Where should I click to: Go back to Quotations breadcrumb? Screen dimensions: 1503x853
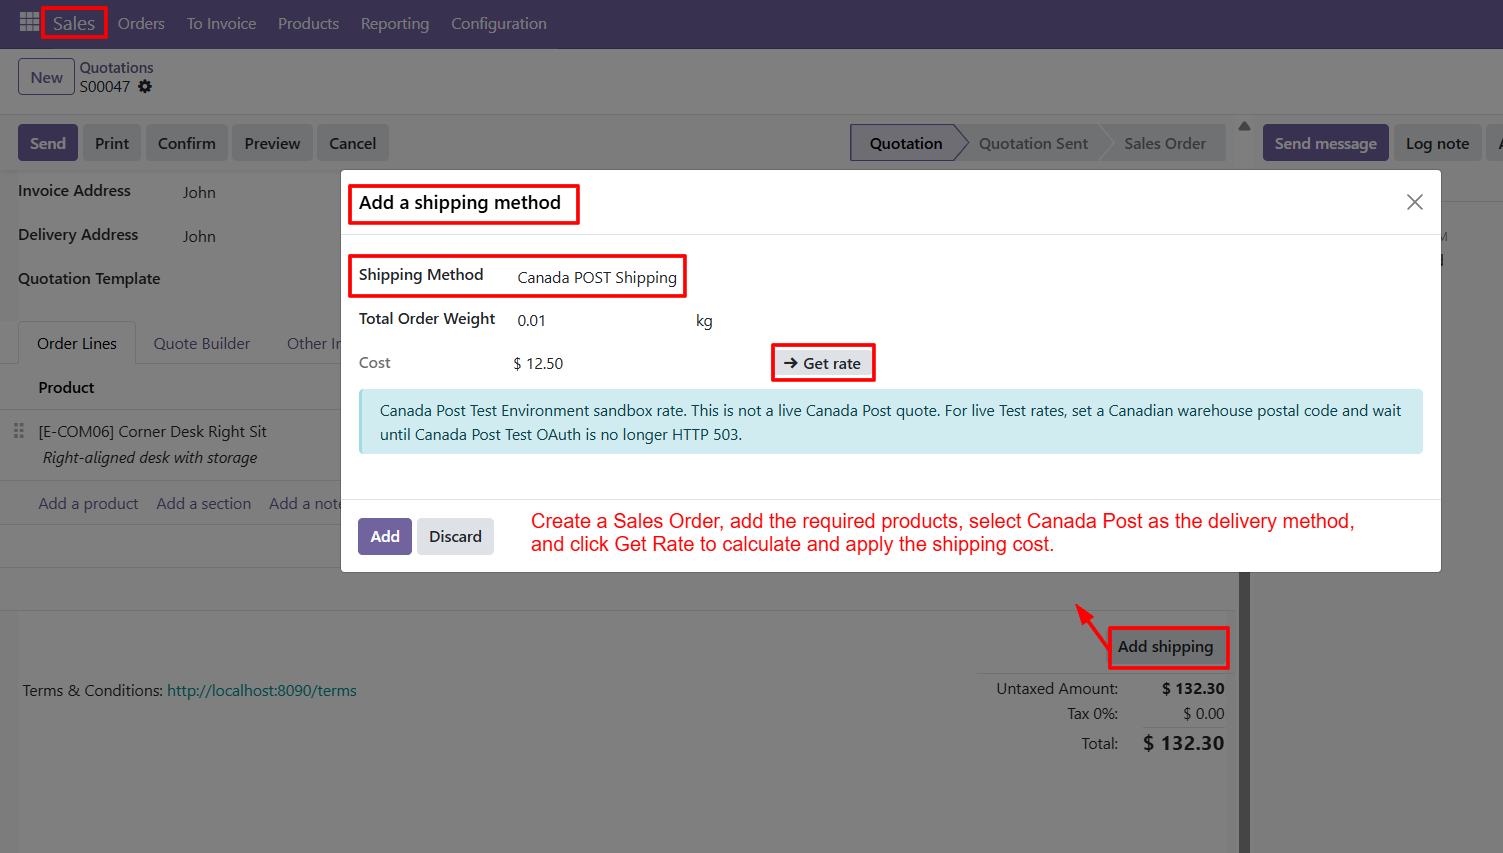pyautogui.click(x=117, y=68)
